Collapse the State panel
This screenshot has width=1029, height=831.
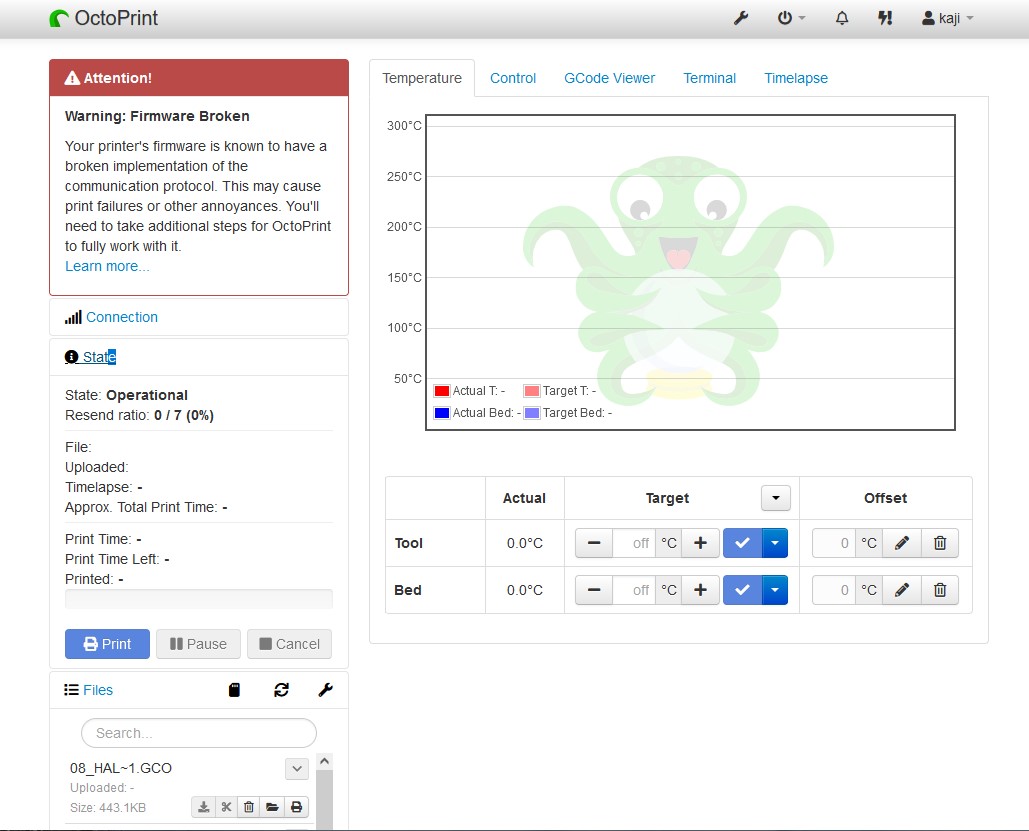click(91, 357)
